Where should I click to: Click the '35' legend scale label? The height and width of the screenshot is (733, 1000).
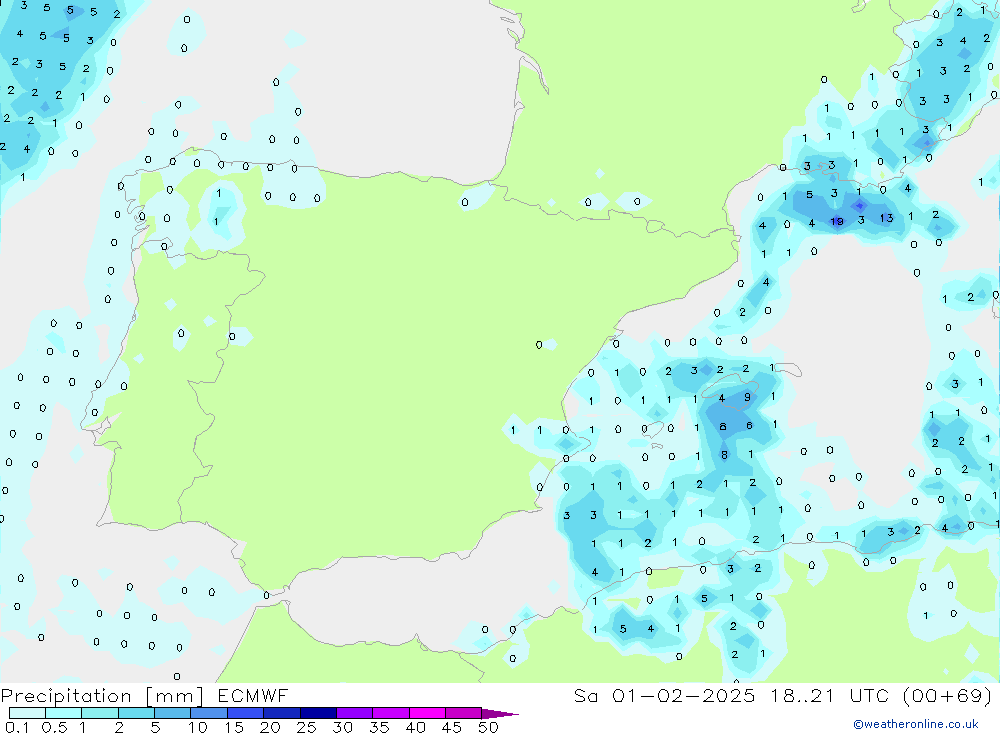pos(379,727)
